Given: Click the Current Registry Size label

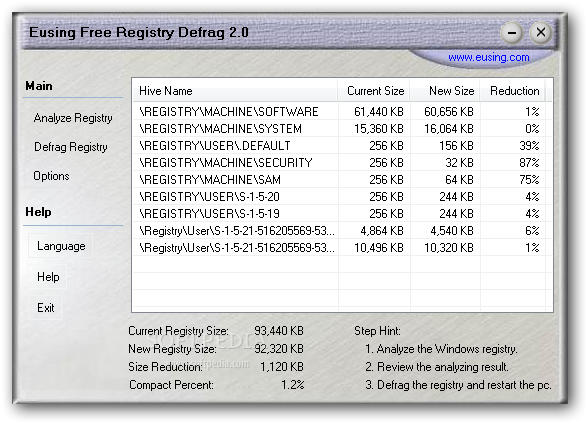Looking at the screenshot, I should [x=178, y=331].
